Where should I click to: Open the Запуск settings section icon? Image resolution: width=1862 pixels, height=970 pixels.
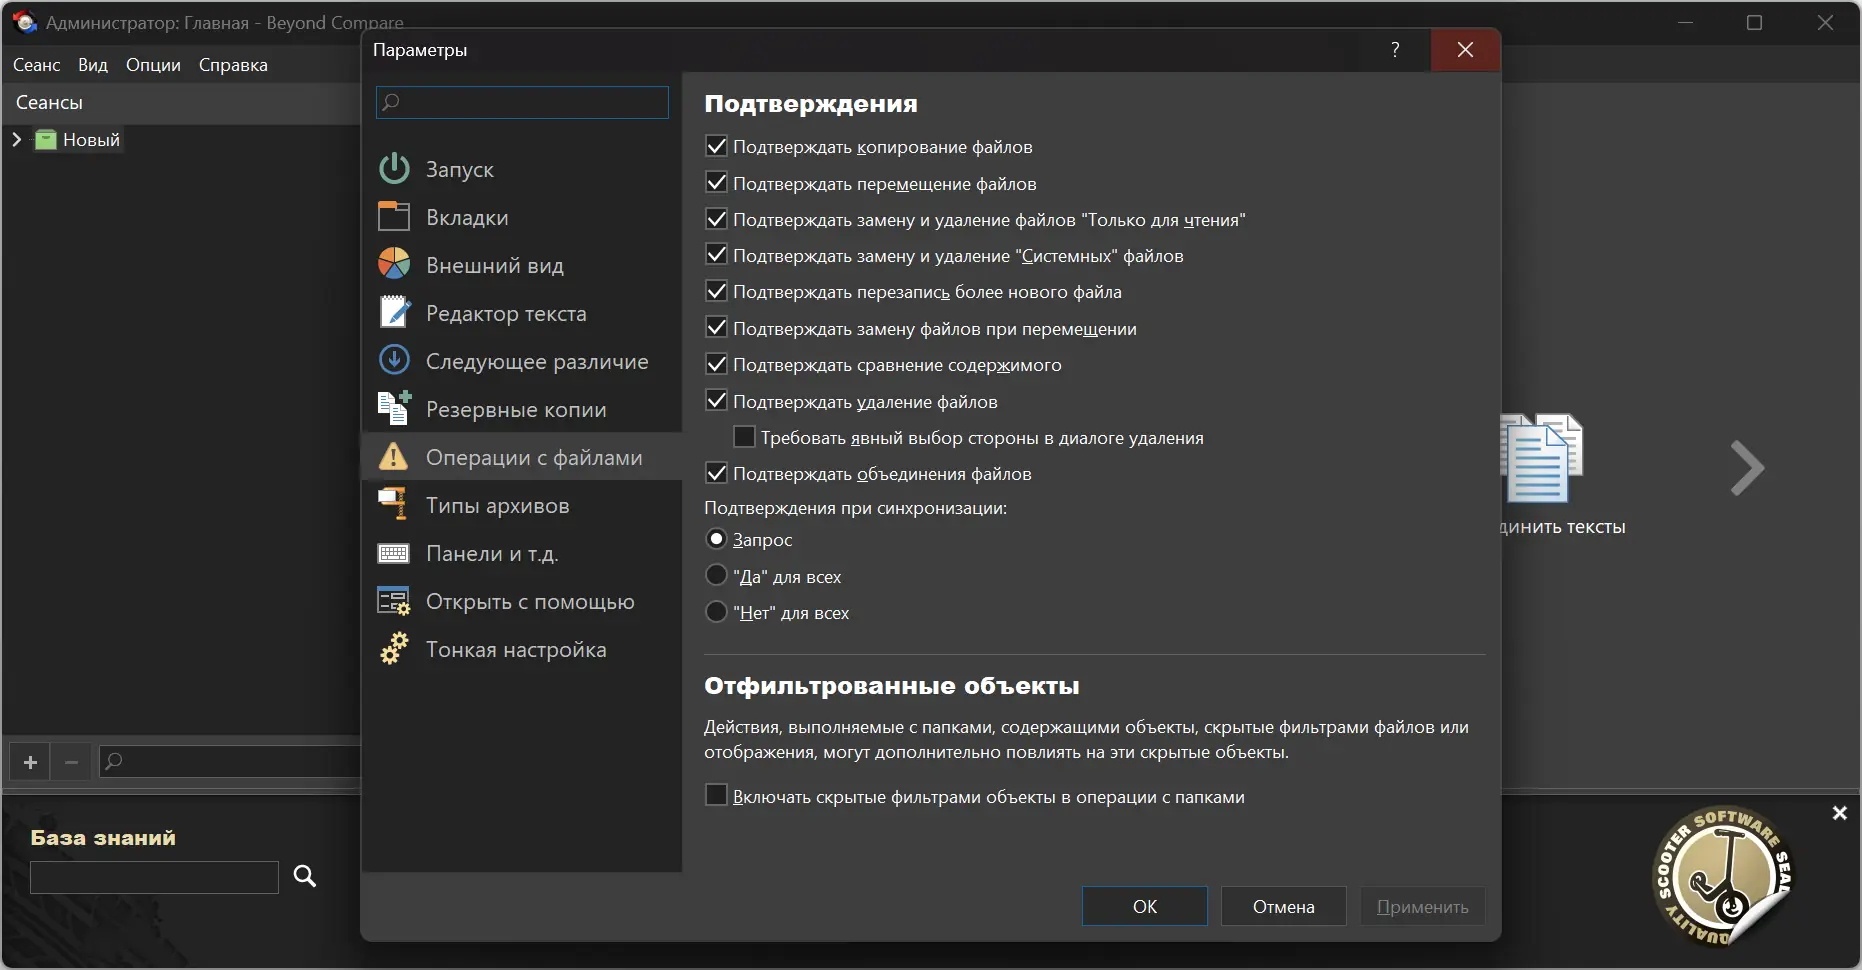(x=394, y=169)
